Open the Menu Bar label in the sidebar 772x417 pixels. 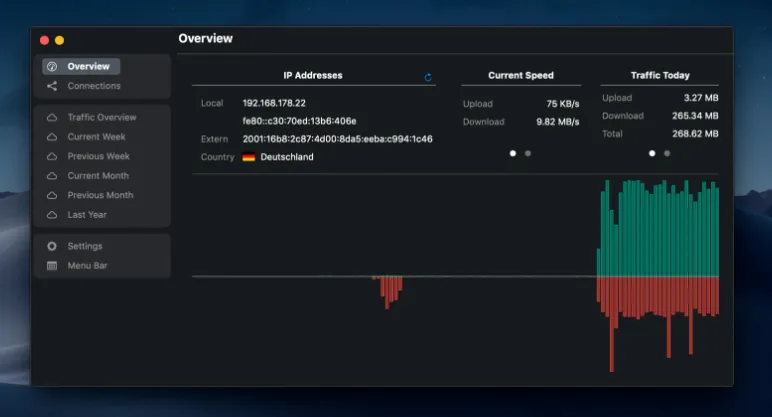click(x=88, y=266)
